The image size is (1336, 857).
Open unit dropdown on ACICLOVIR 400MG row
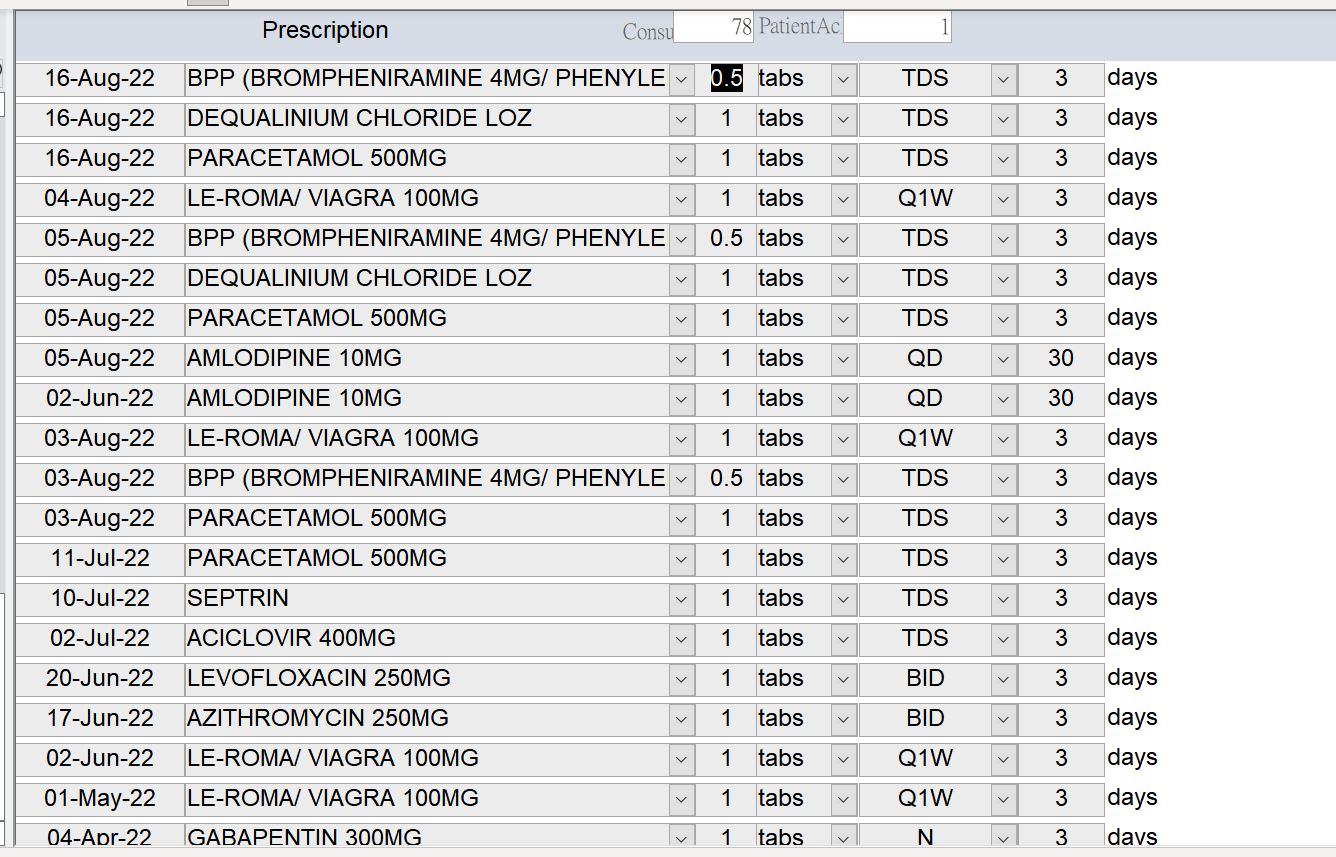point(844,638)
